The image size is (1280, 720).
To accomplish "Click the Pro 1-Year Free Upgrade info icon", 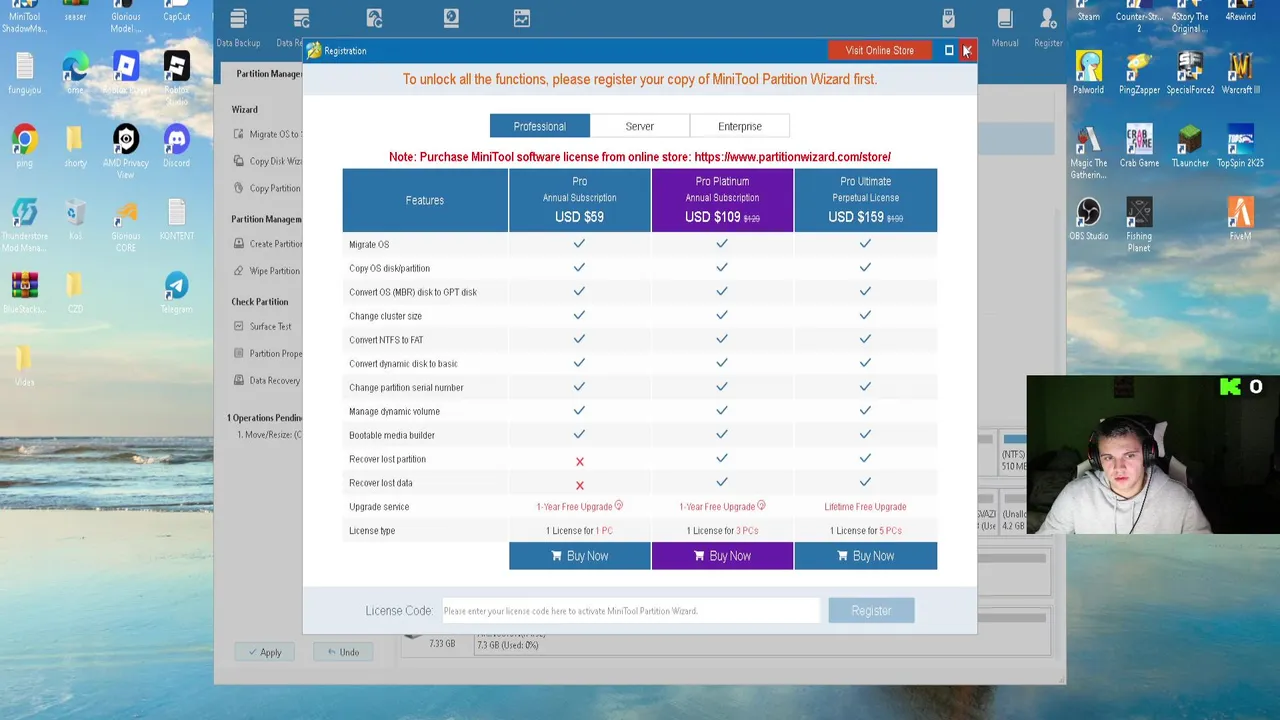I will coord(618,506).
